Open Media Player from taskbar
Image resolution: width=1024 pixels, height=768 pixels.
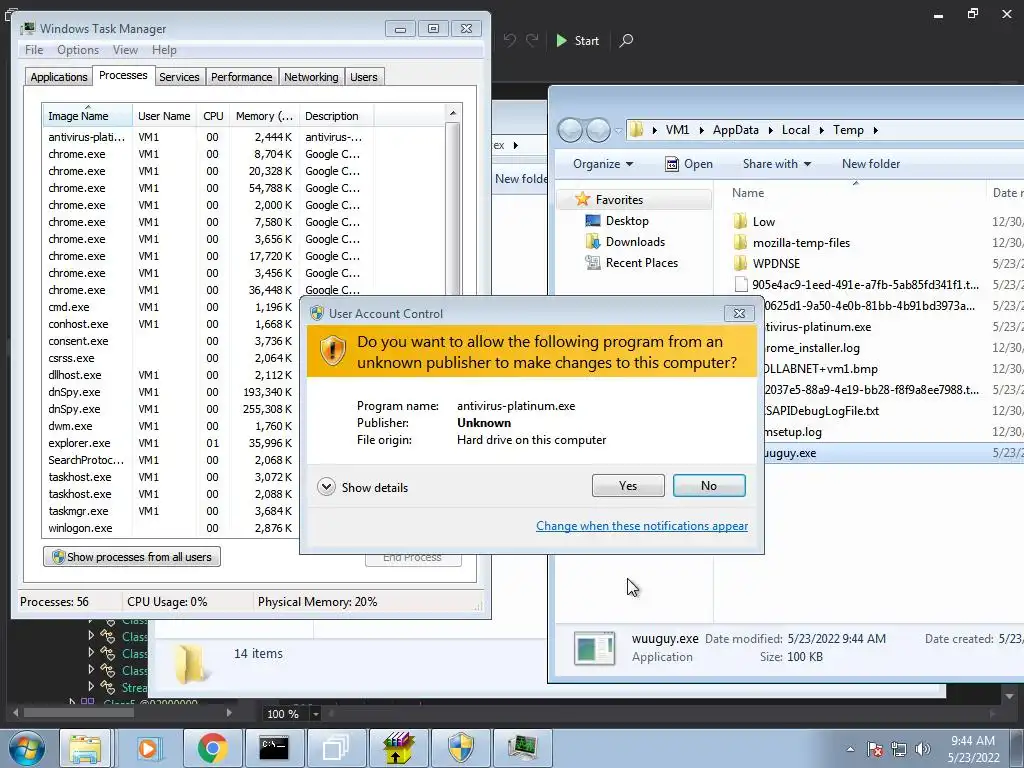click(x=150, y=748)
